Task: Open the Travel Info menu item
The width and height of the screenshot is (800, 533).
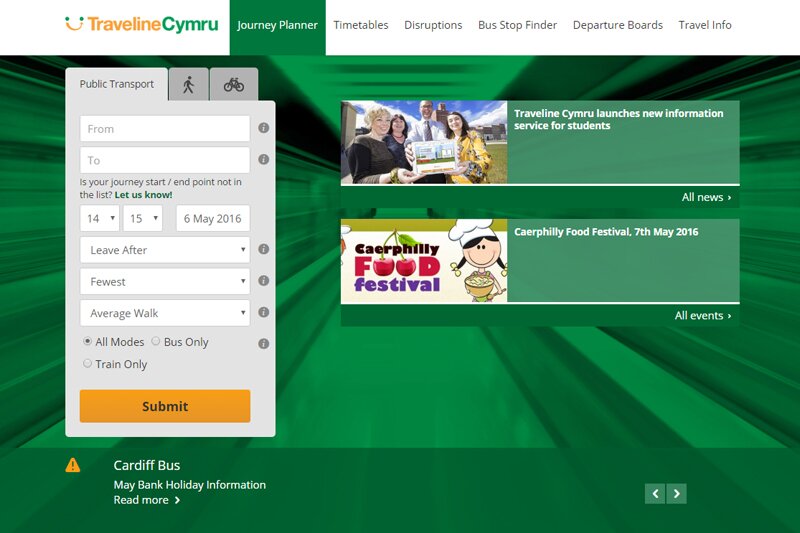Action: (705, 25)
